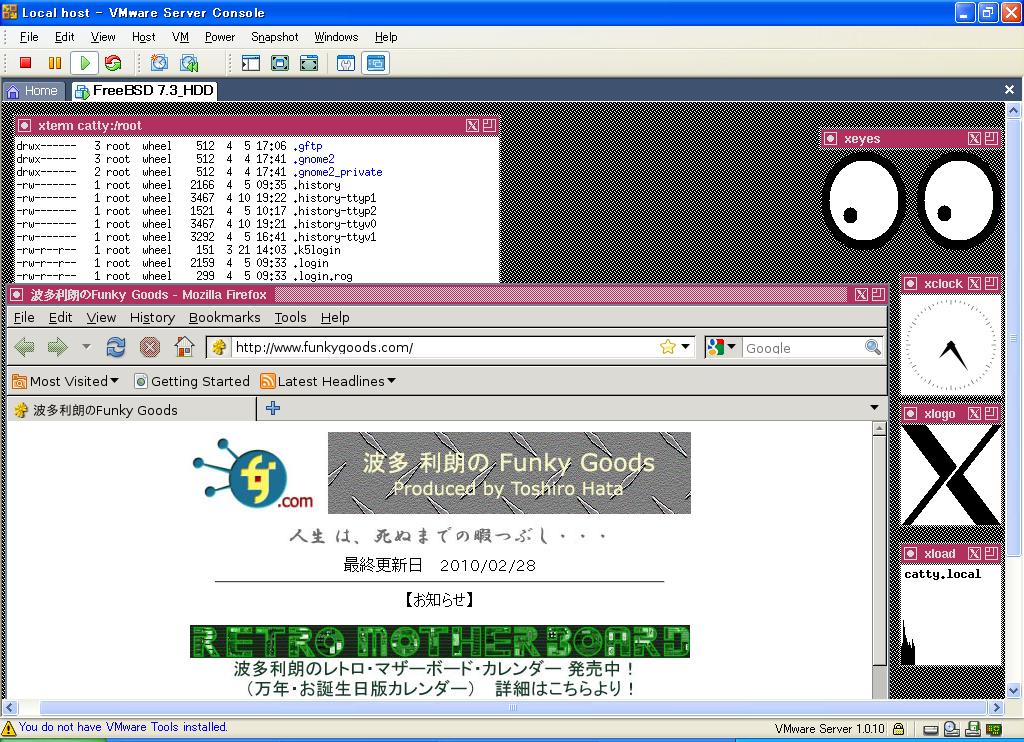Click the quick switch mode toolbar icon
1024x742 pixels.
(309, 63)
